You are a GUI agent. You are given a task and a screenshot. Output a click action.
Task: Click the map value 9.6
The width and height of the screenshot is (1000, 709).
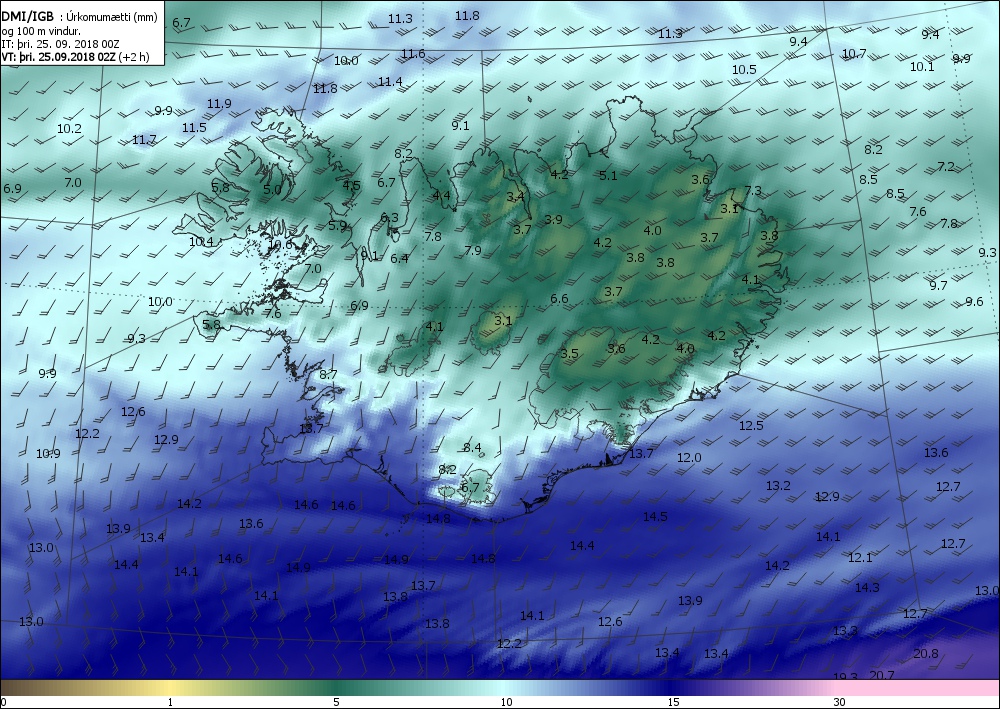pyautogui.click(x=974, y=302)
